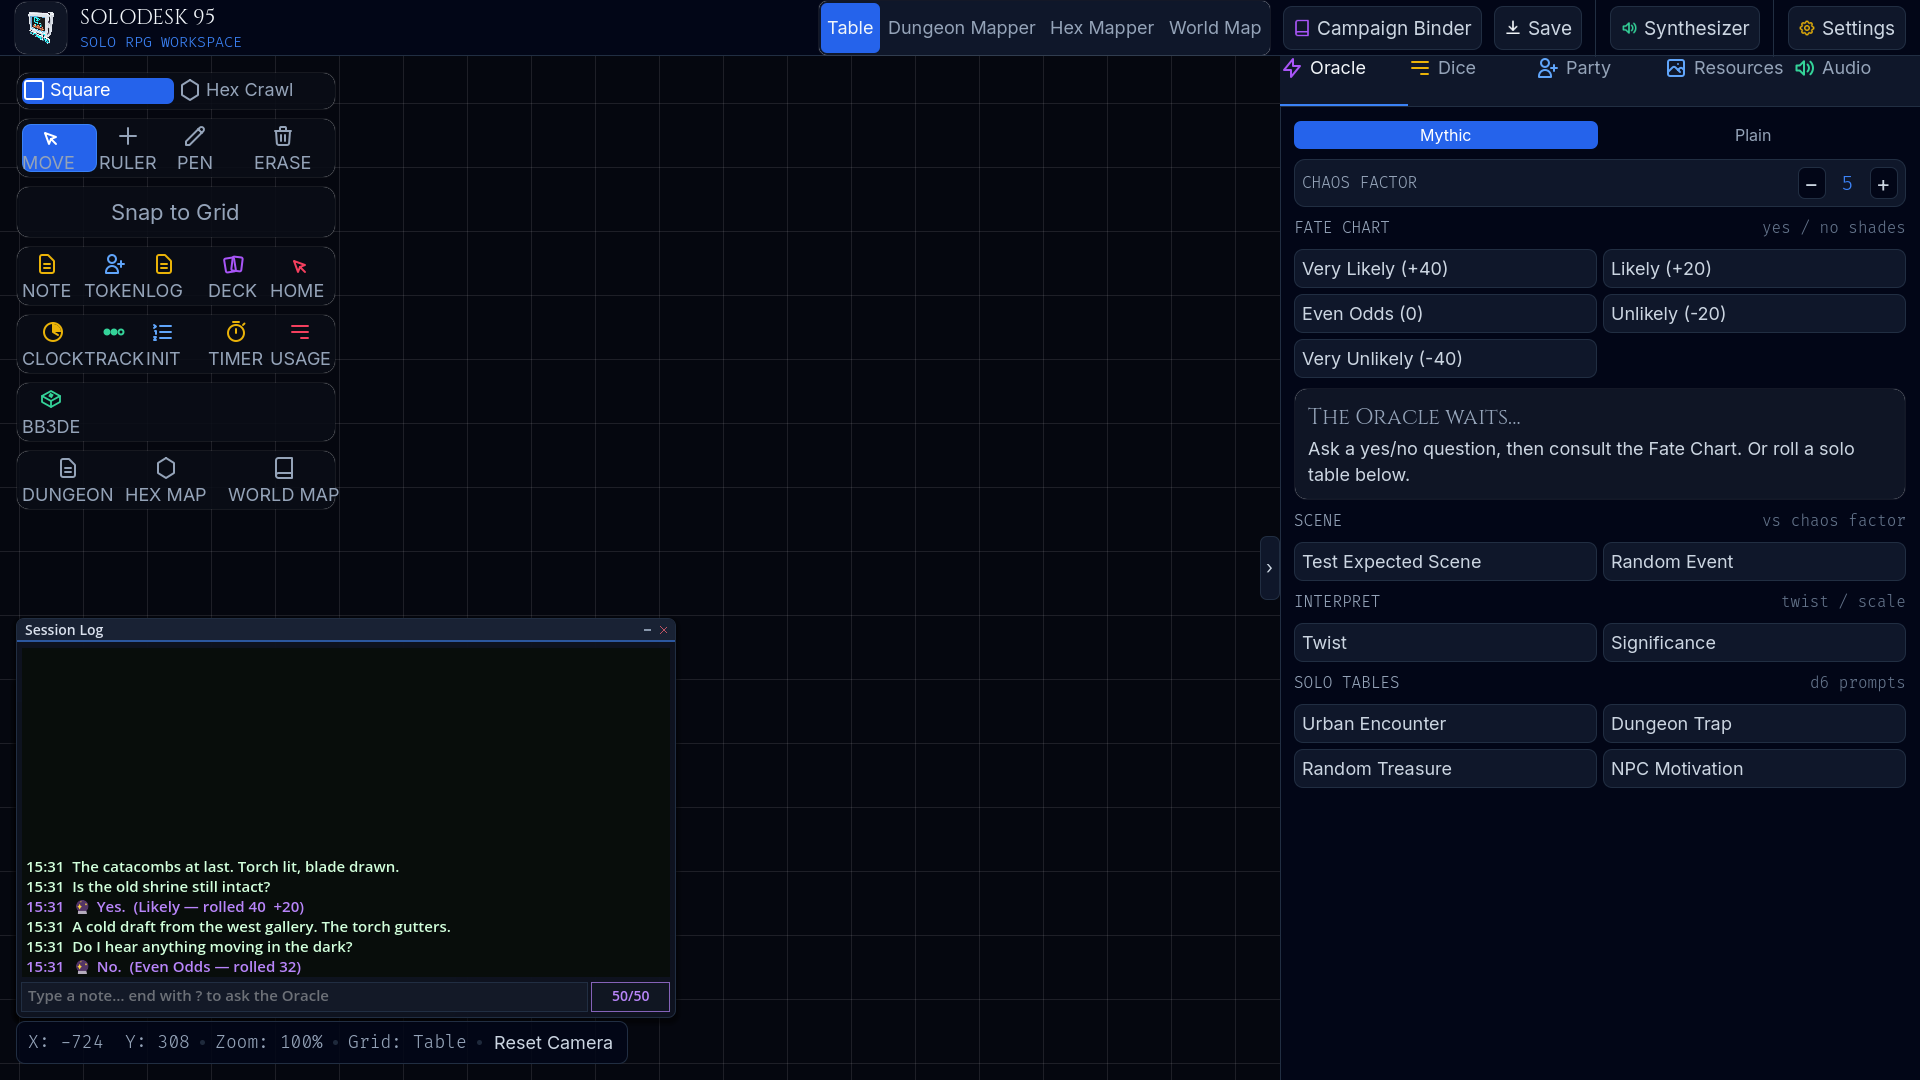Open the World Map tab
1920x1080 pixels.
pos(1215,28)
